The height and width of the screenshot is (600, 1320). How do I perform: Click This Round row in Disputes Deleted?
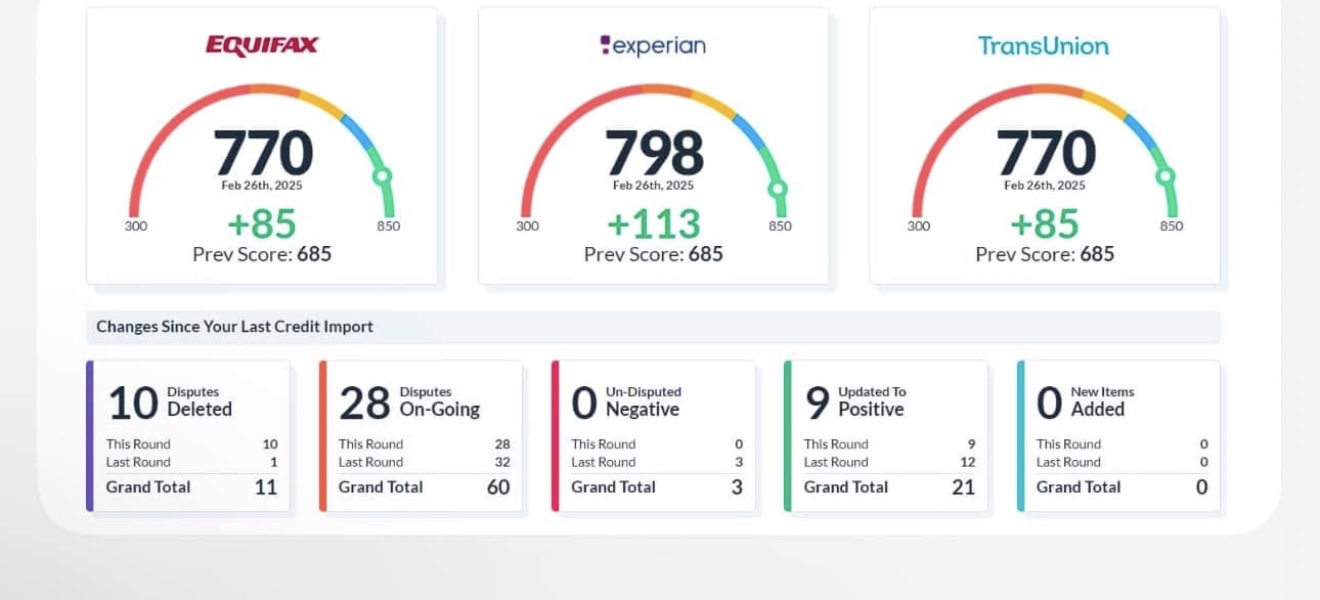click(191, 444)
